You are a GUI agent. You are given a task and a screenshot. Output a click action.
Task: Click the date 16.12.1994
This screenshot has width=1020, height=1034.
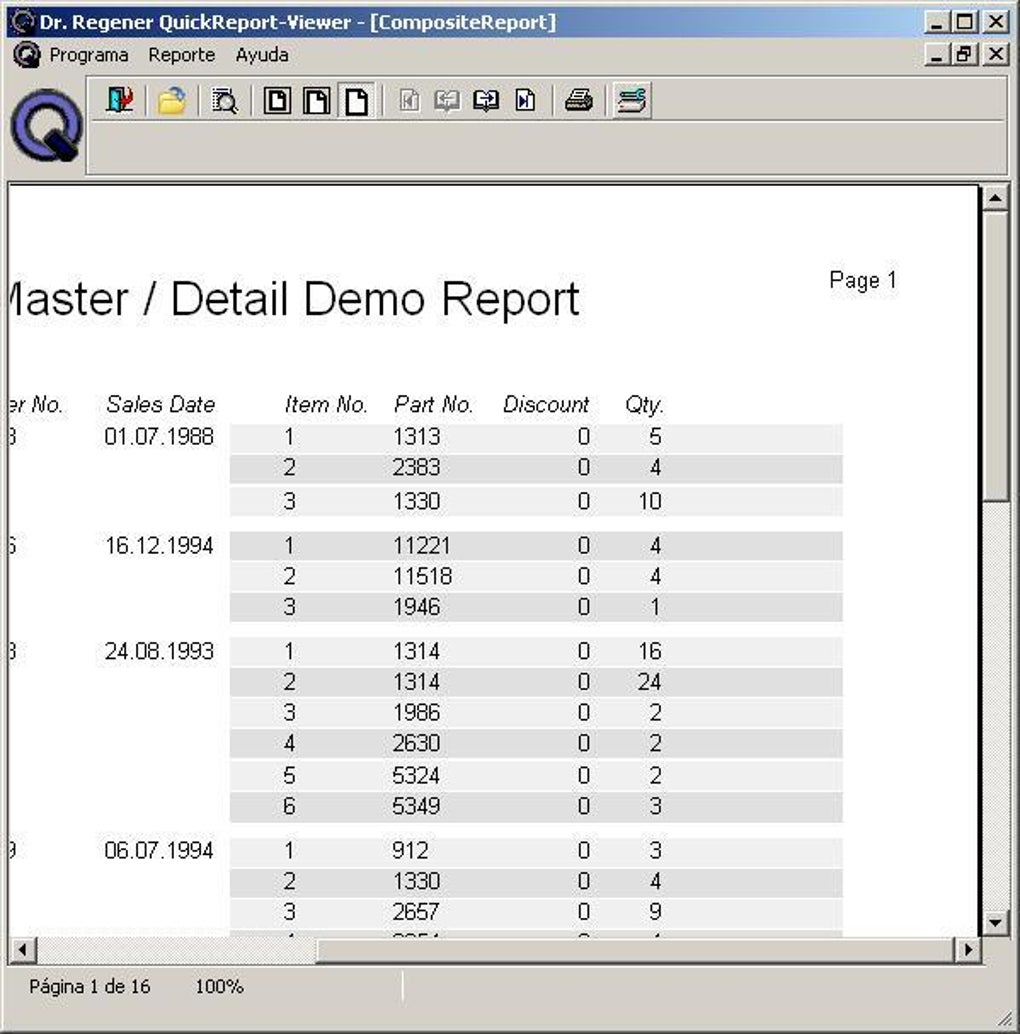click(159, 545)
